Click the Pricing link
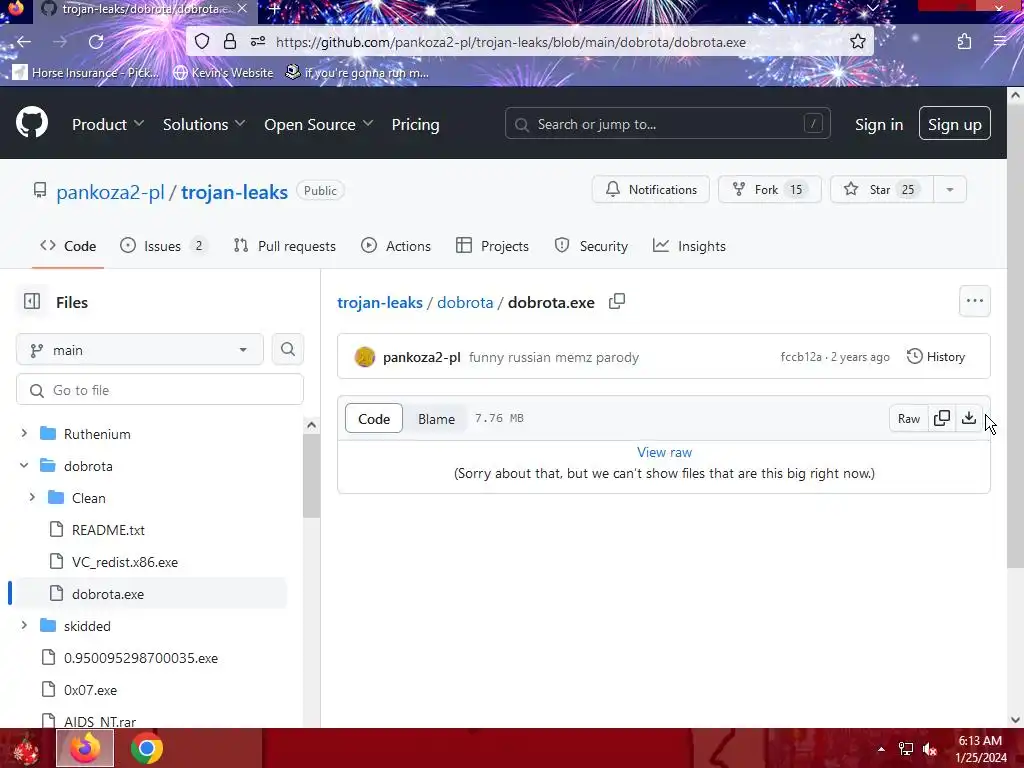Image resolution: width=1024 pixels, height=768 pixels. 415,124
